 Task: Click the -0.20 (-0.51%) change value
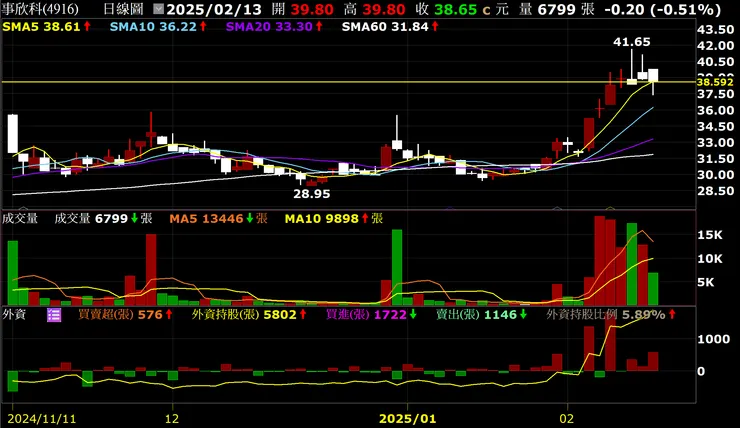[x=662, y=9]
